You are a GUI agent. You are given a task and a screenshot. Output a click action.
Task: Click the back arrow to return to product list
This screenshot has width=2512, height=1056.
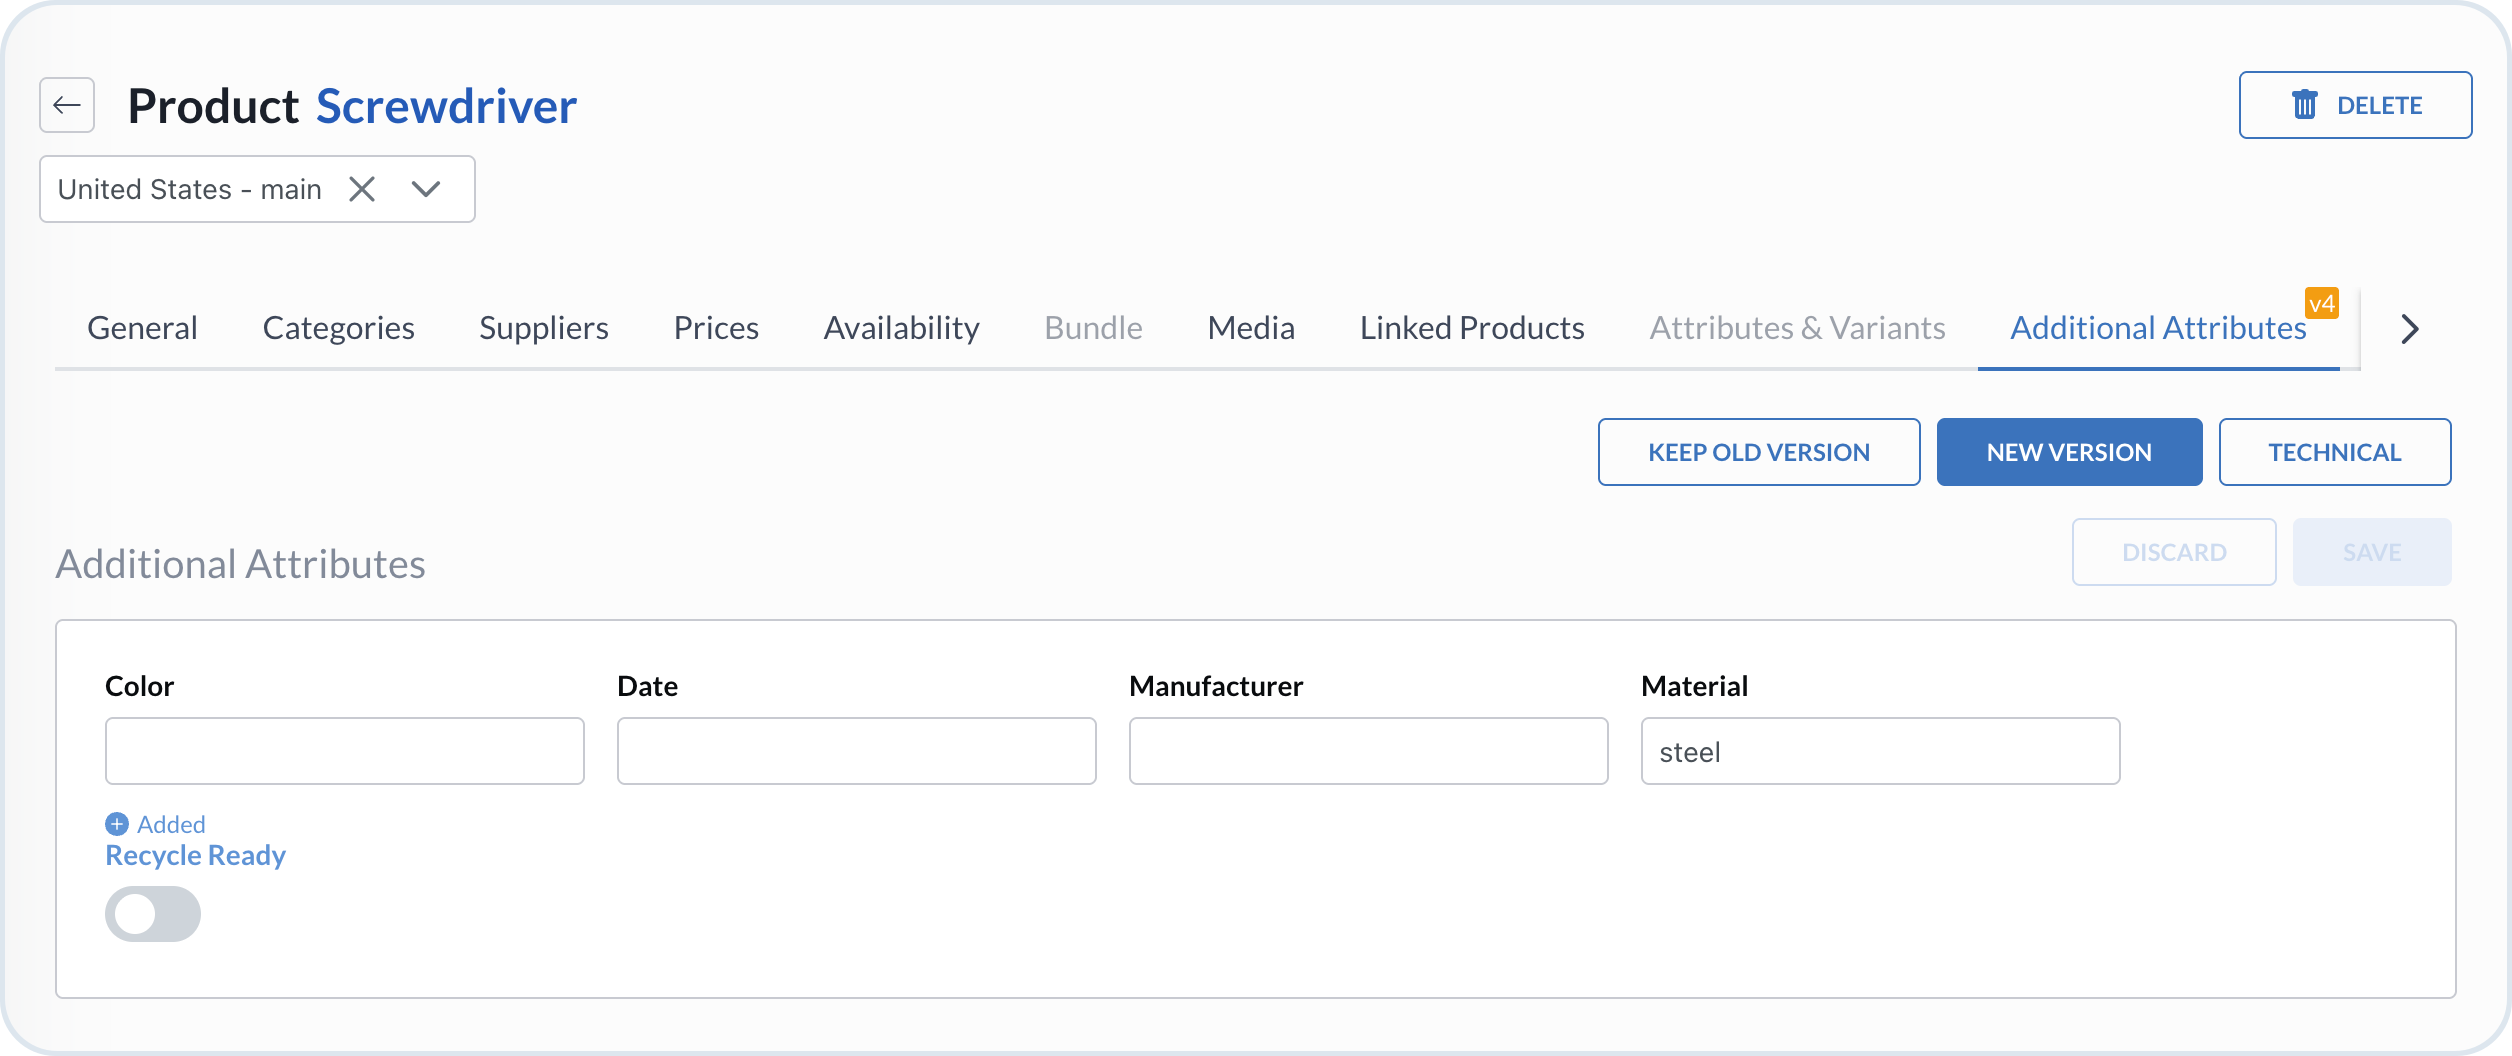tap(66, 105)
